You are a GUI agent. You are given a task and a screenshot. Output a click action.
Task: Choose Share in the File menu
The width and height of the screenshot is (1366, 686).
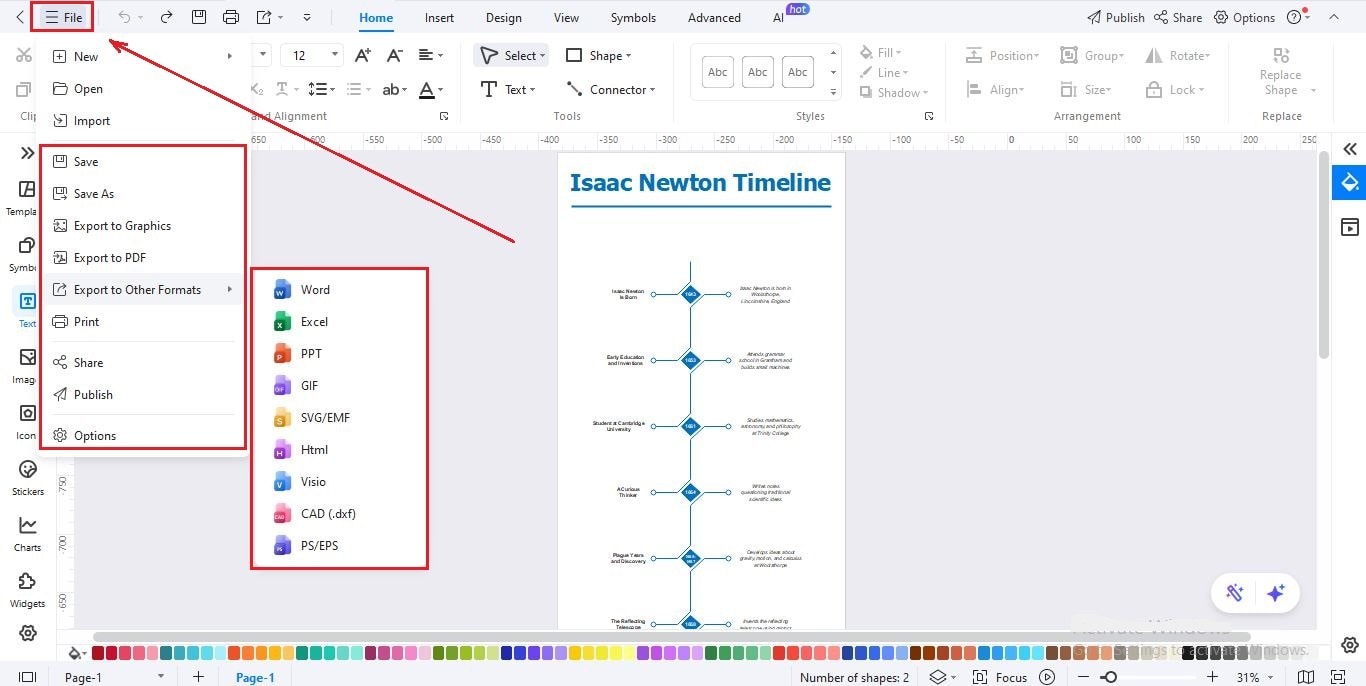(142, 363)
